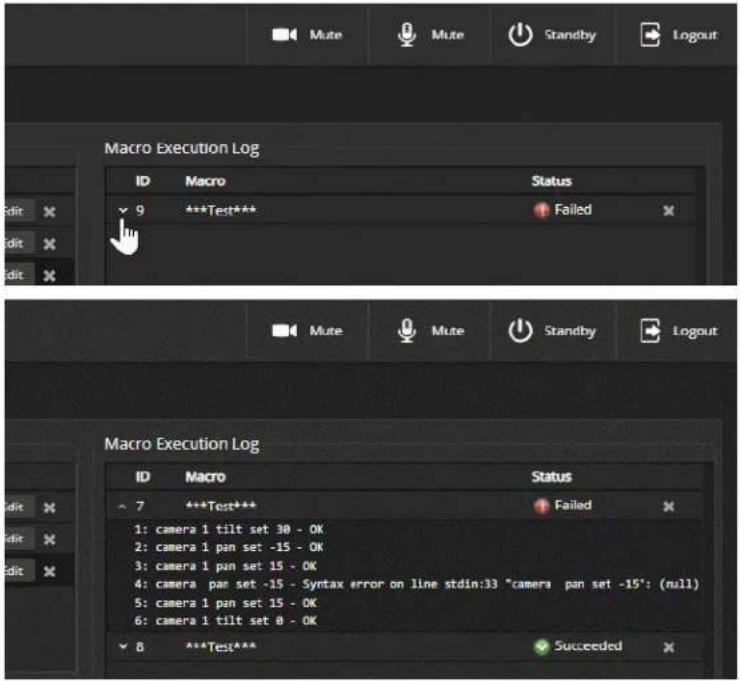Select ***Test*** macro name in entry 9
Screen dimensions: 740x681
(221, 210)
